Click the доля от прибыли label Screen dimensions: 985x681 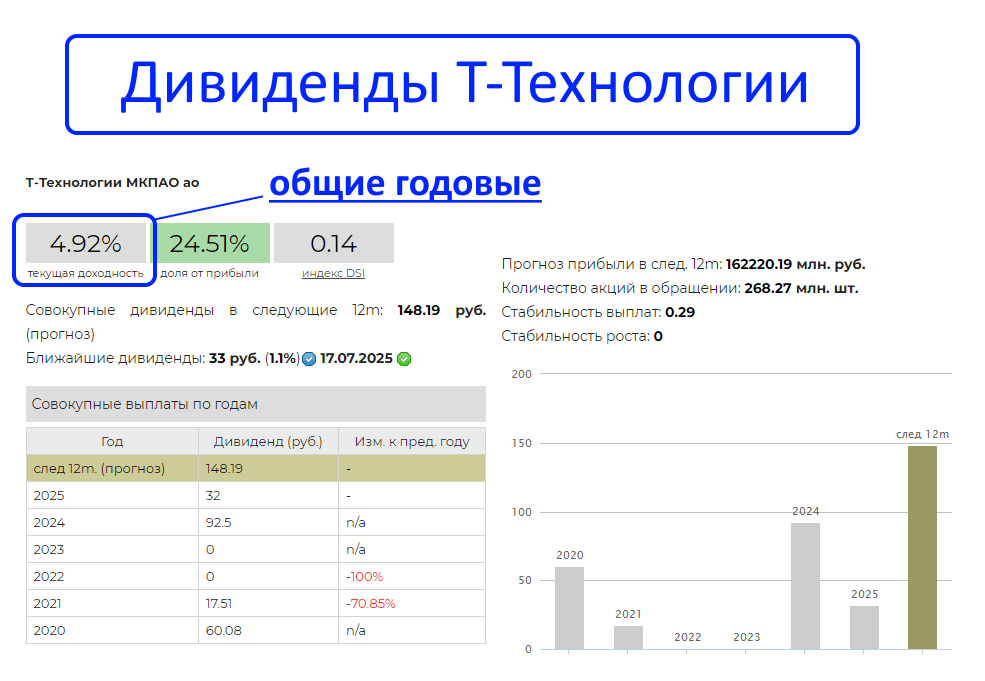point(210,273)
